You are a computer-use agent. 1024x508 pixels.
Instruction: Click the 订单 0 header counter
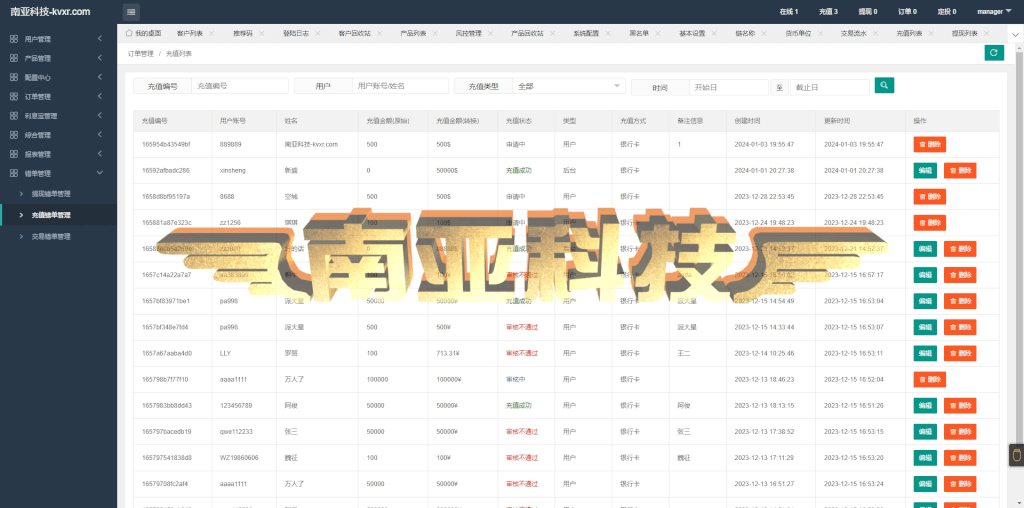coord(907,12)
